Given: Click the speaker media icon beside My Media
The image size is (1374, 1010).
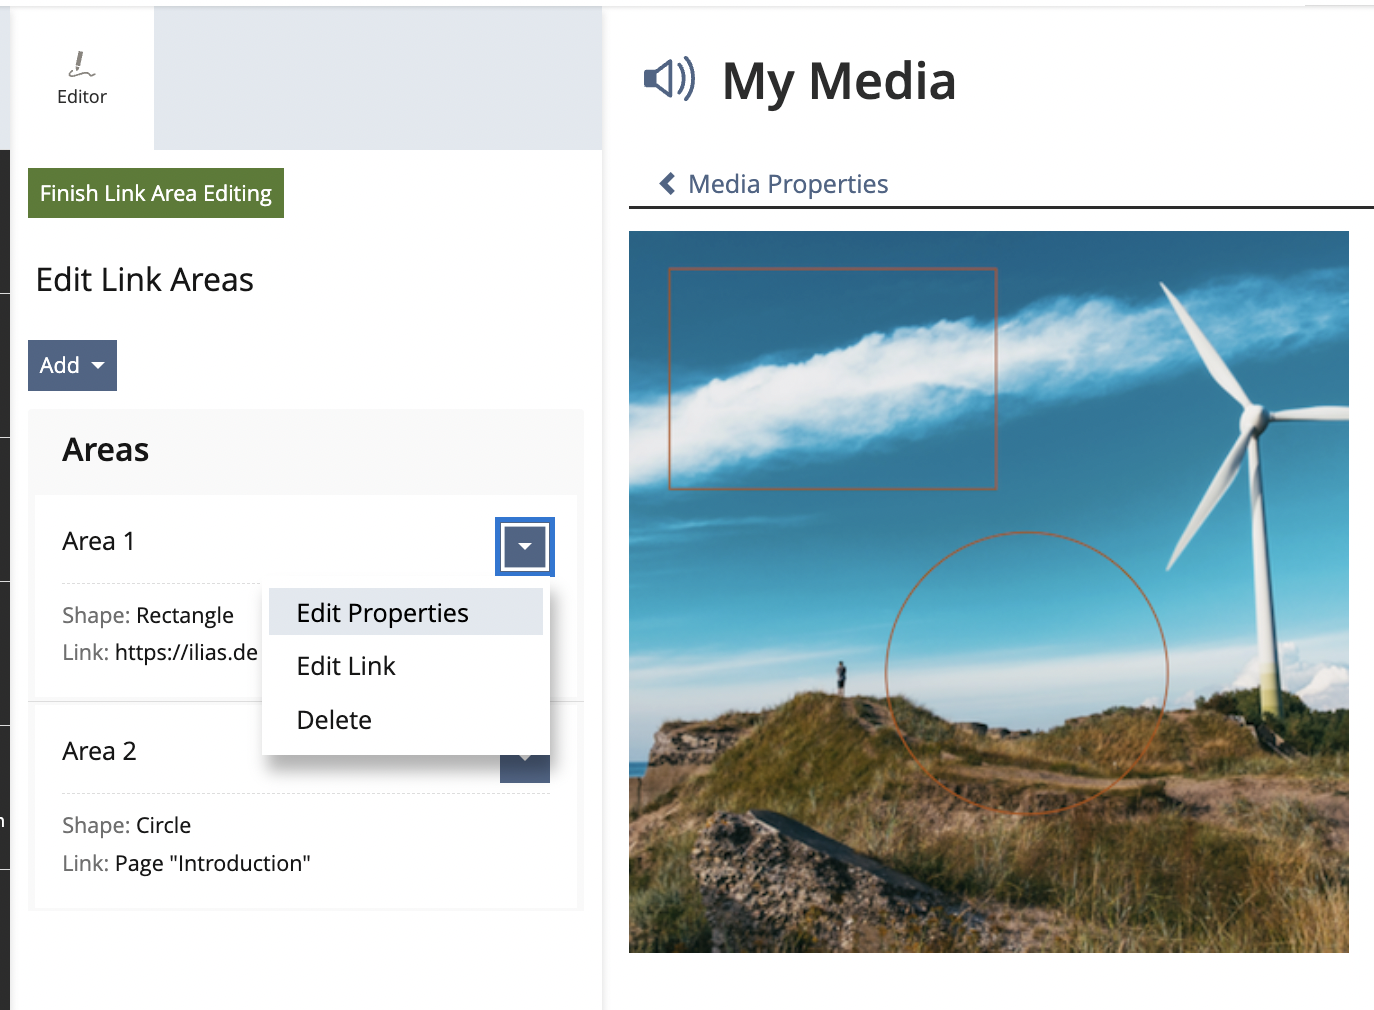Looking at the screenshot, I should (669, 78).
